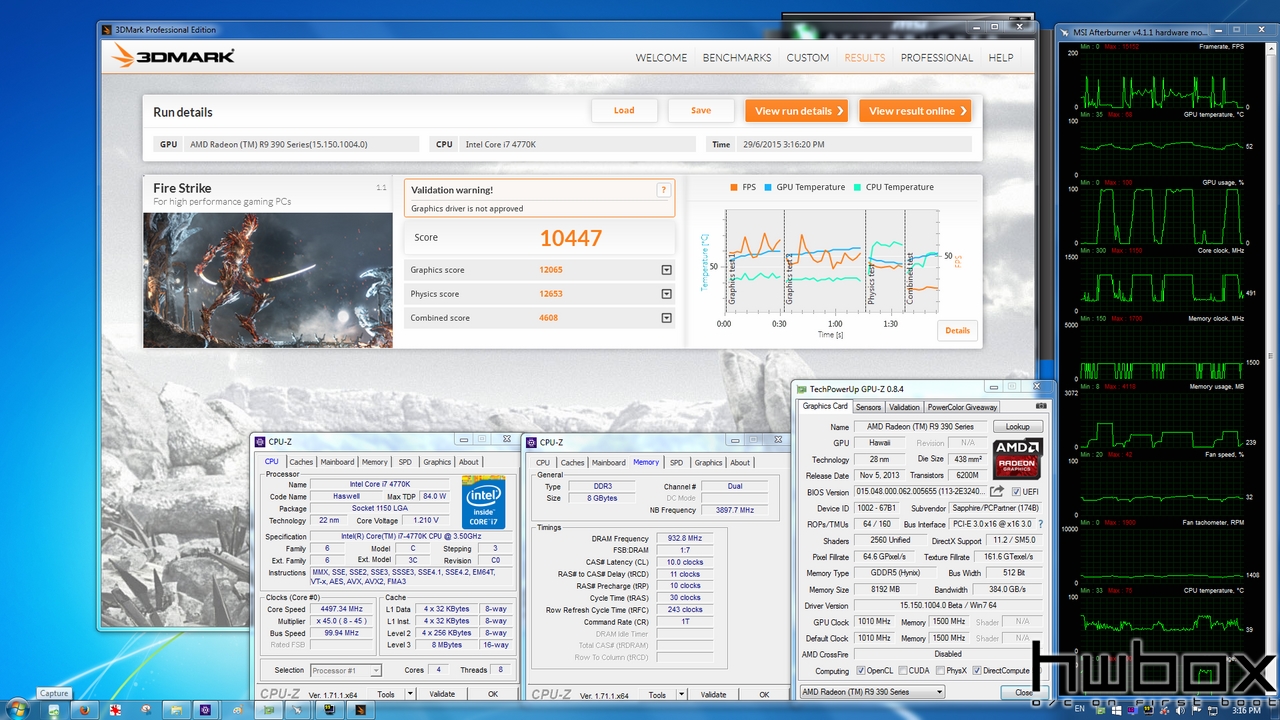Click the Capture tool icon in the taskbar
The height and width of the screenshot is (720, 1280).
(x=54, y=710)
